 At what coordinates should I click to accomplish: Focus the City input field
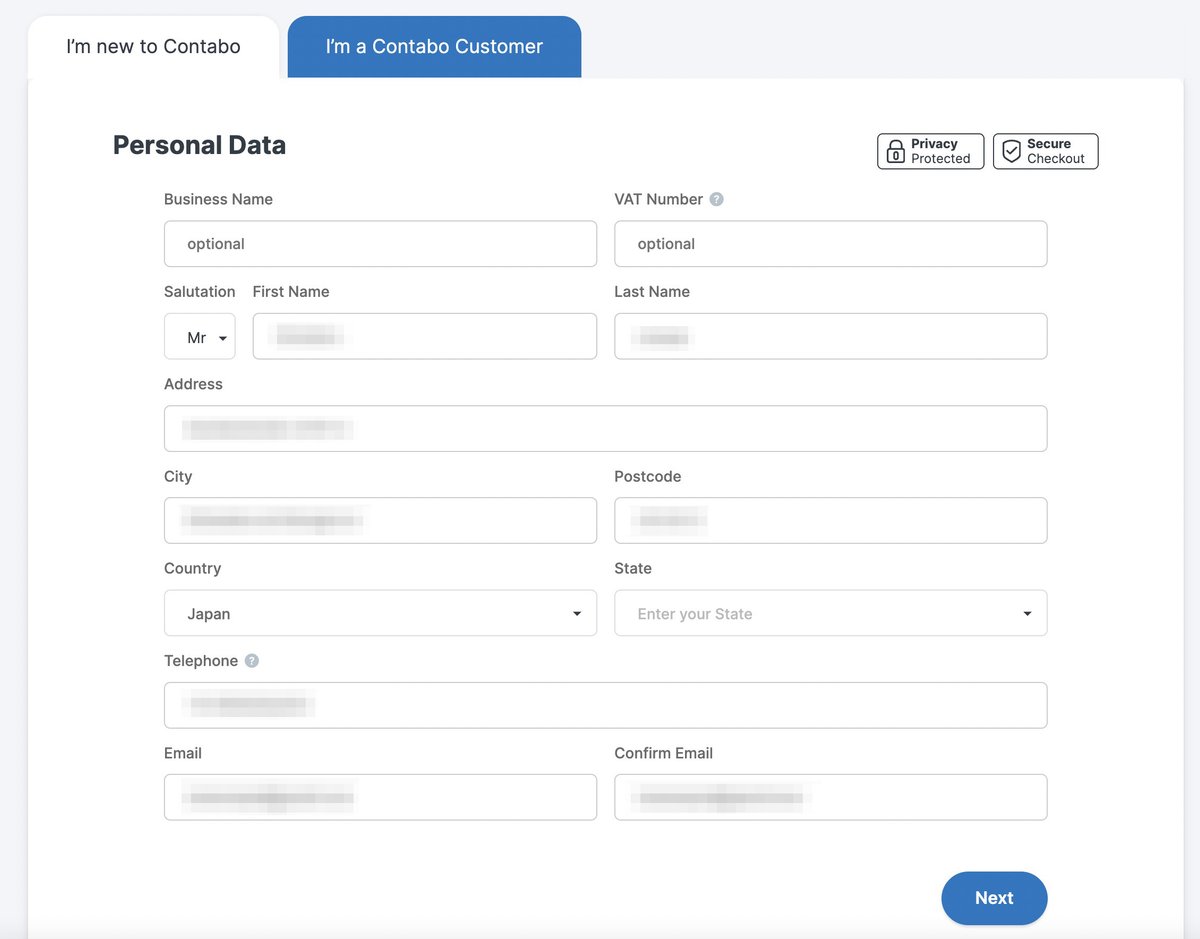(380, 521)
